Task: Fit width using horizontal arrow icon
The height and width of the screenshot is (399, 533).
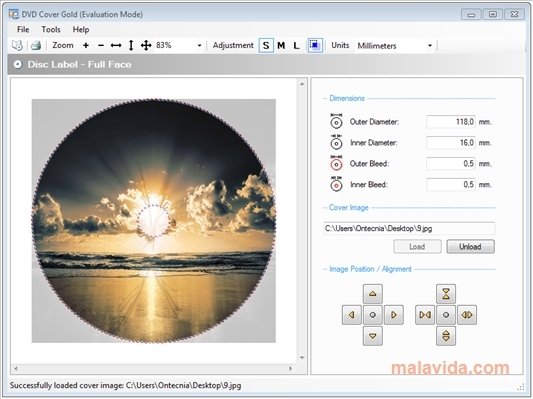Action: [x=116, y=45]
